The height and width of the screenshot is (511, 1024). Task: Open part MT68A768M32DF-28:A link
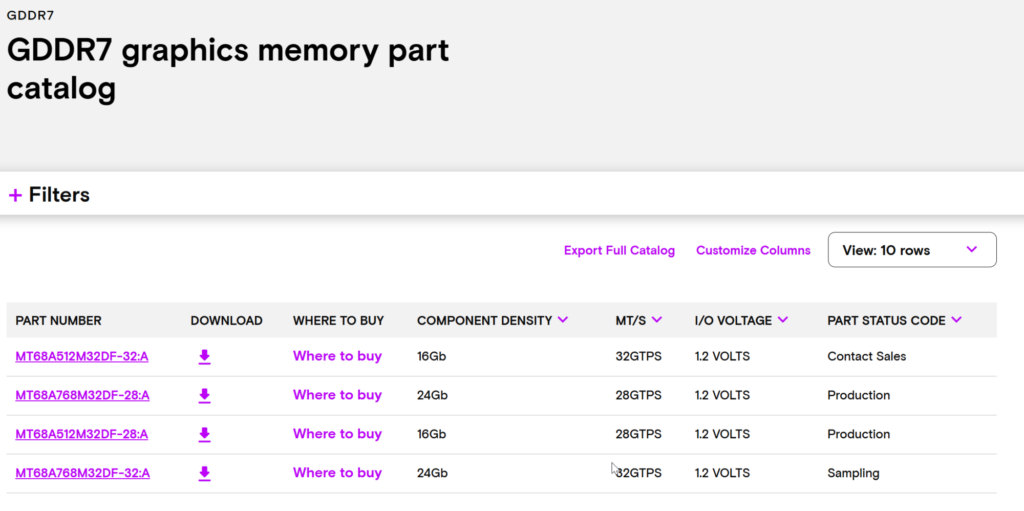point(82,396)
